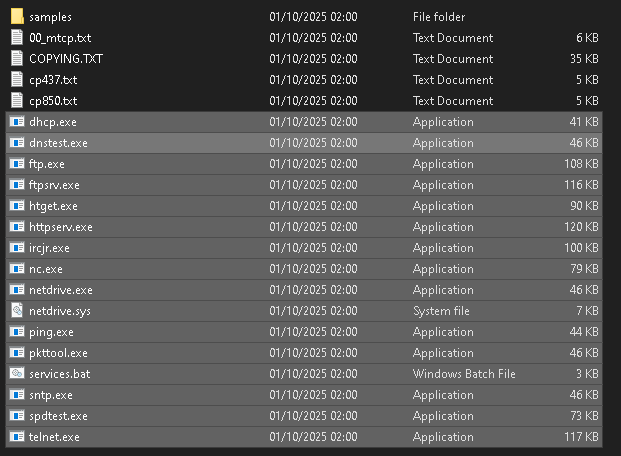The height and width of the screenshot is (456, 621).
Task: Click the telnet.exe application icon
Action: 17,437
